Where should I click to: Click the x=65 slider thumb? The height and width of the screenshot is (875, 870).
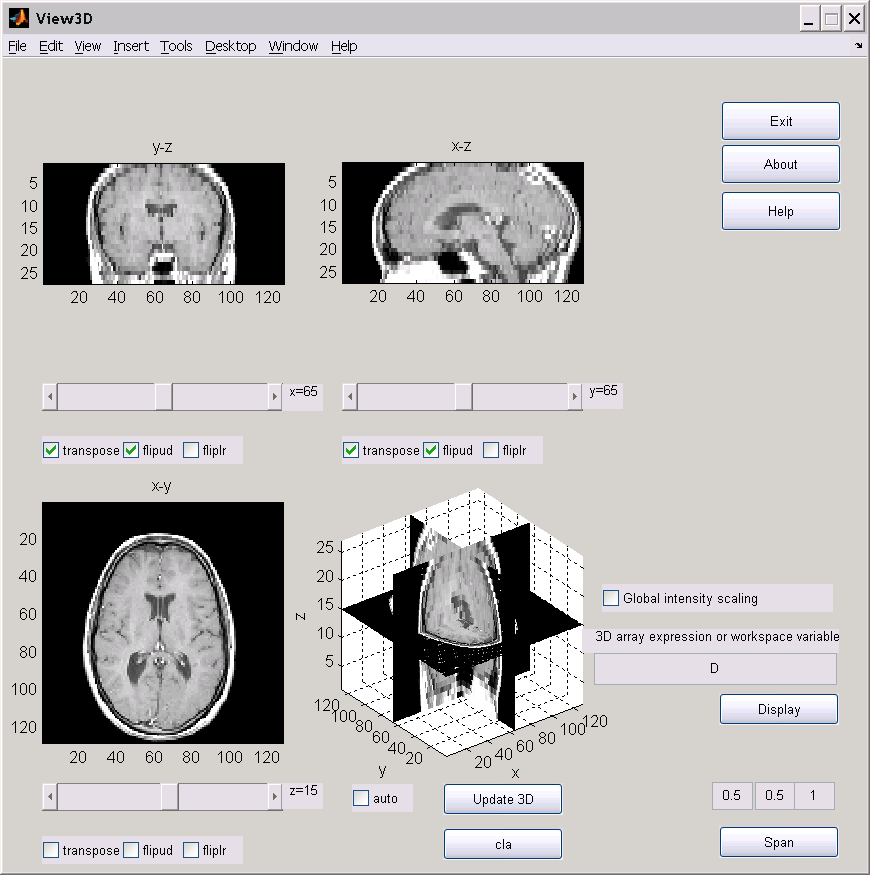click(164, 397)
